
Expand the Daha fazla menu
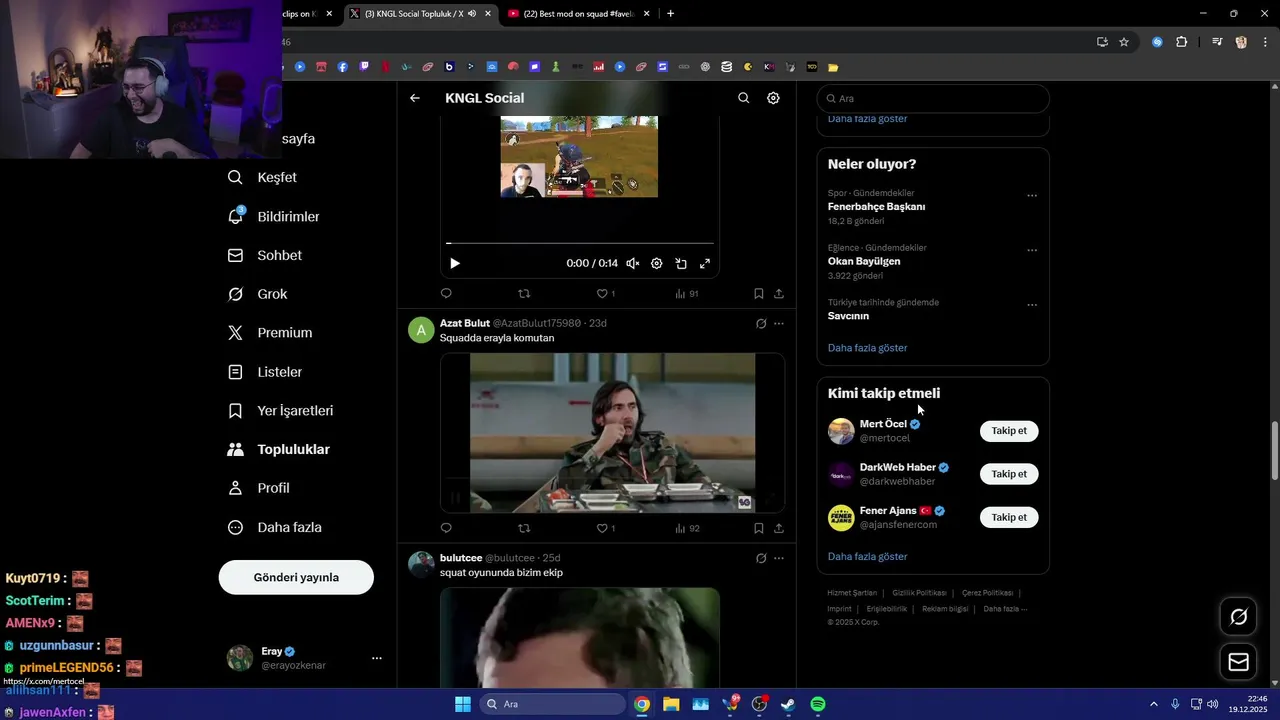(x=275, y=527)
